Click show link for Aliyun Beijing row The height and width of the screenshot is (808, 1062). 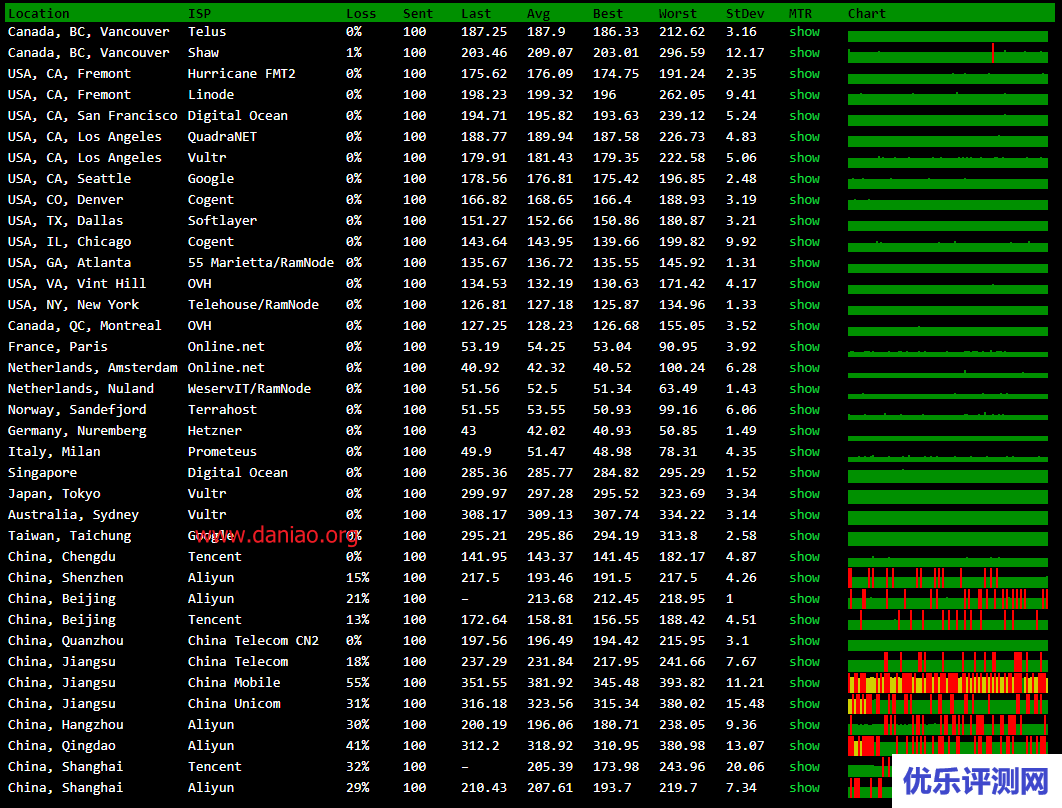point(804,599)
